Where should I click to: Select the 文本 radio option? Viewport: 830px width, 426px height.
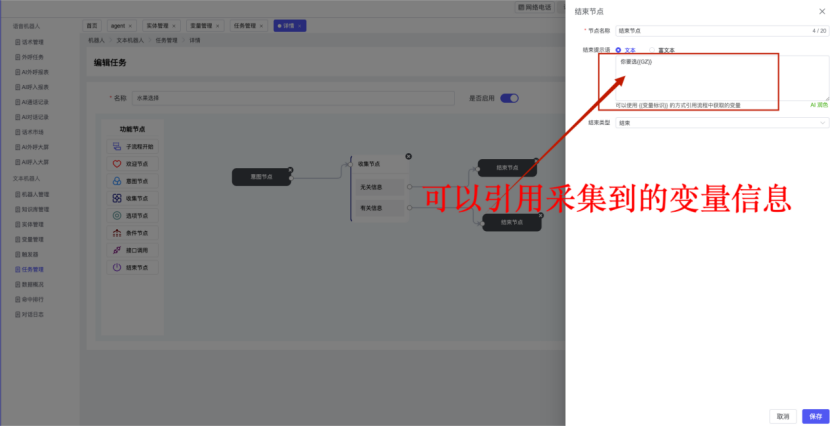[619, 49]
